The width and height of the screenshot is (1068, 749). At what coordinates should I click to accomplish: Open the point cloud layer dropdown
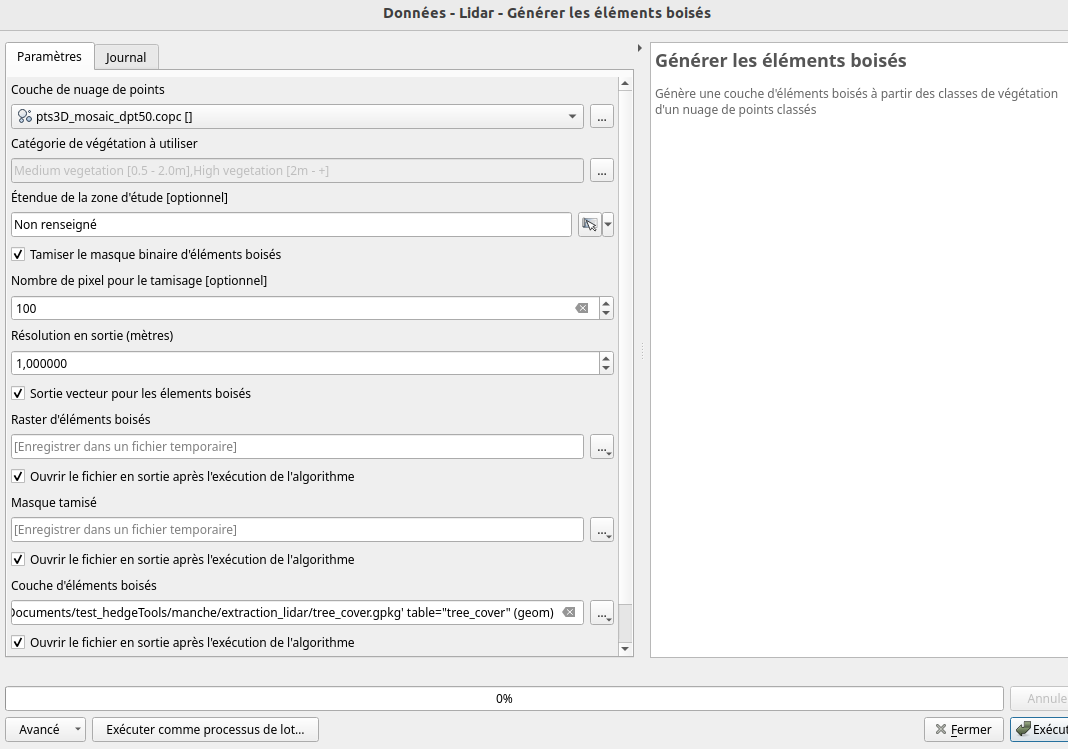coord(572,117)
